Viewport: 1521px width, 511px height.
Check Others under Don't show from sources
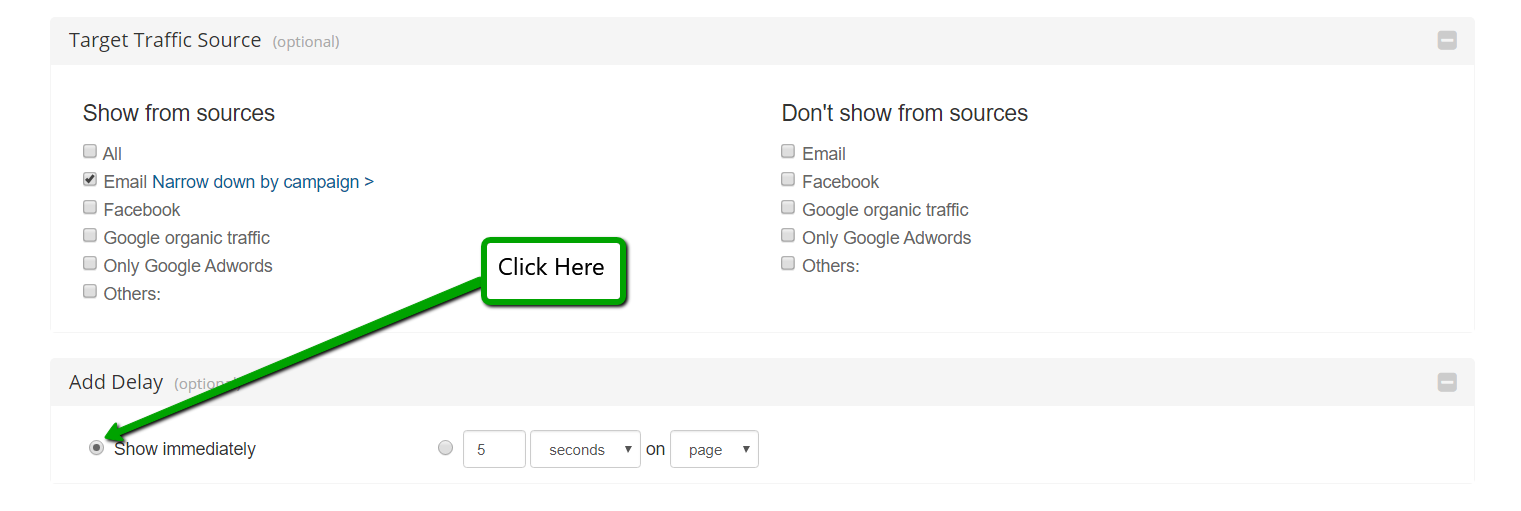pyautogui.click(x=788, y=264)
